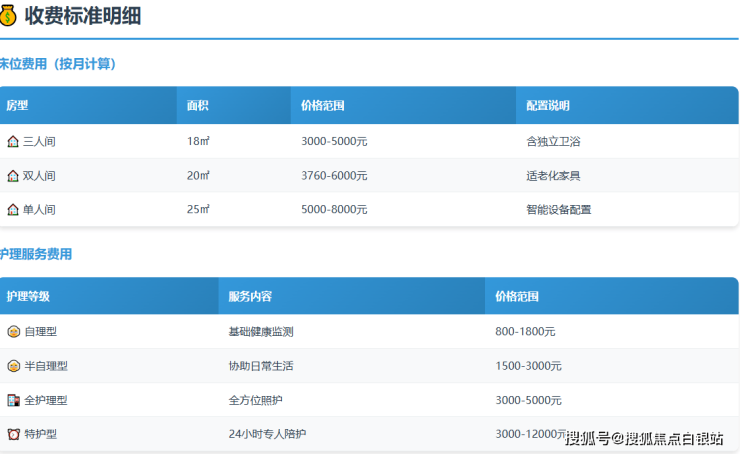Click the 含独立卫浴 configuration cell
The width and height of the screenshot is (740, 454).
coord(553,142)
